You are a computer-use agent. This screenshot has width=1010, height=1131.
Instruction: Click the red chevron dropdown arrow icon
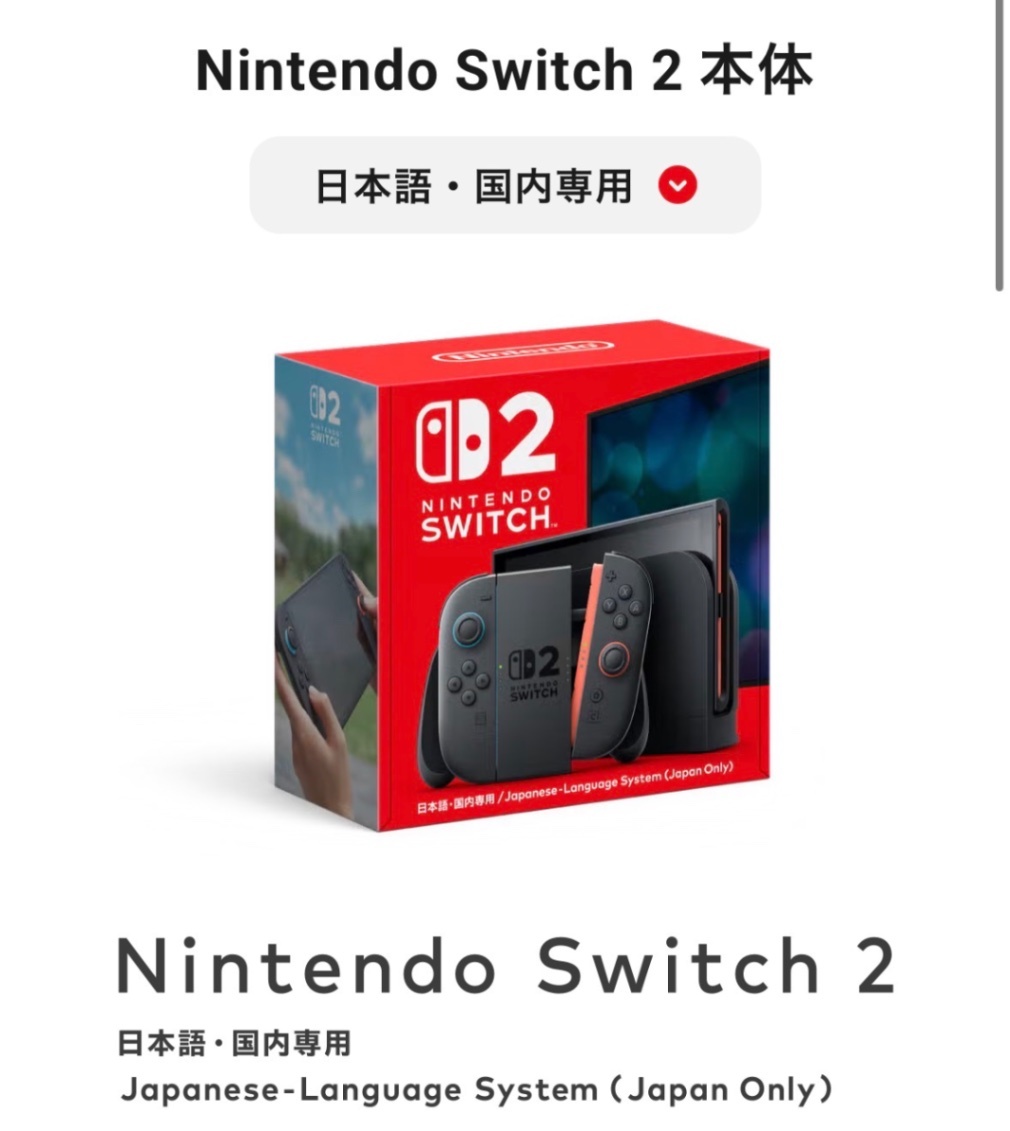tap(677, 185)
